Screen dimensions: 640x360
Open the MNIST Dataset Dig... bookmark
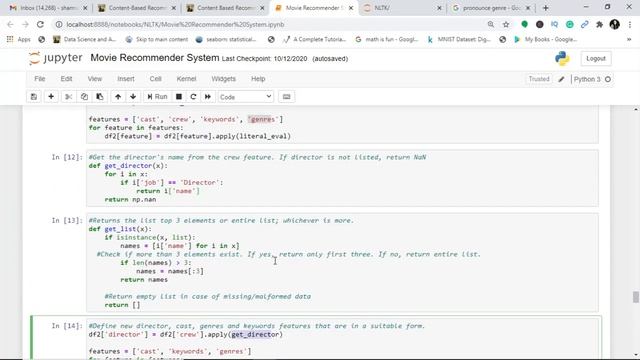459,39
